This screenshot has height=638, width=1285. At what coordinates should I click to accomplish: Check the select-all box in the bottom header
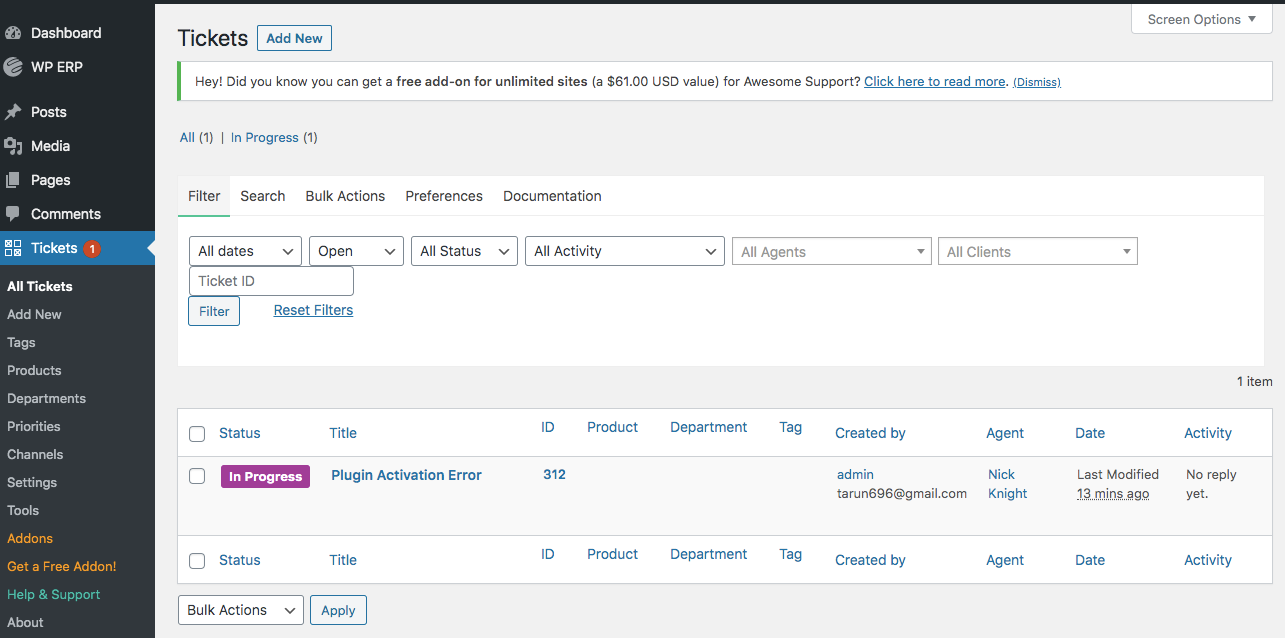[x=197, y=560]
